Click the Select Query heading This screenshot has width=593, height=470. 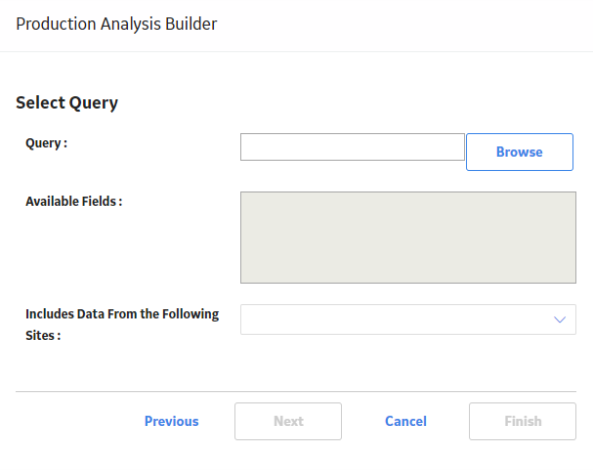click(x=67, y=103)
